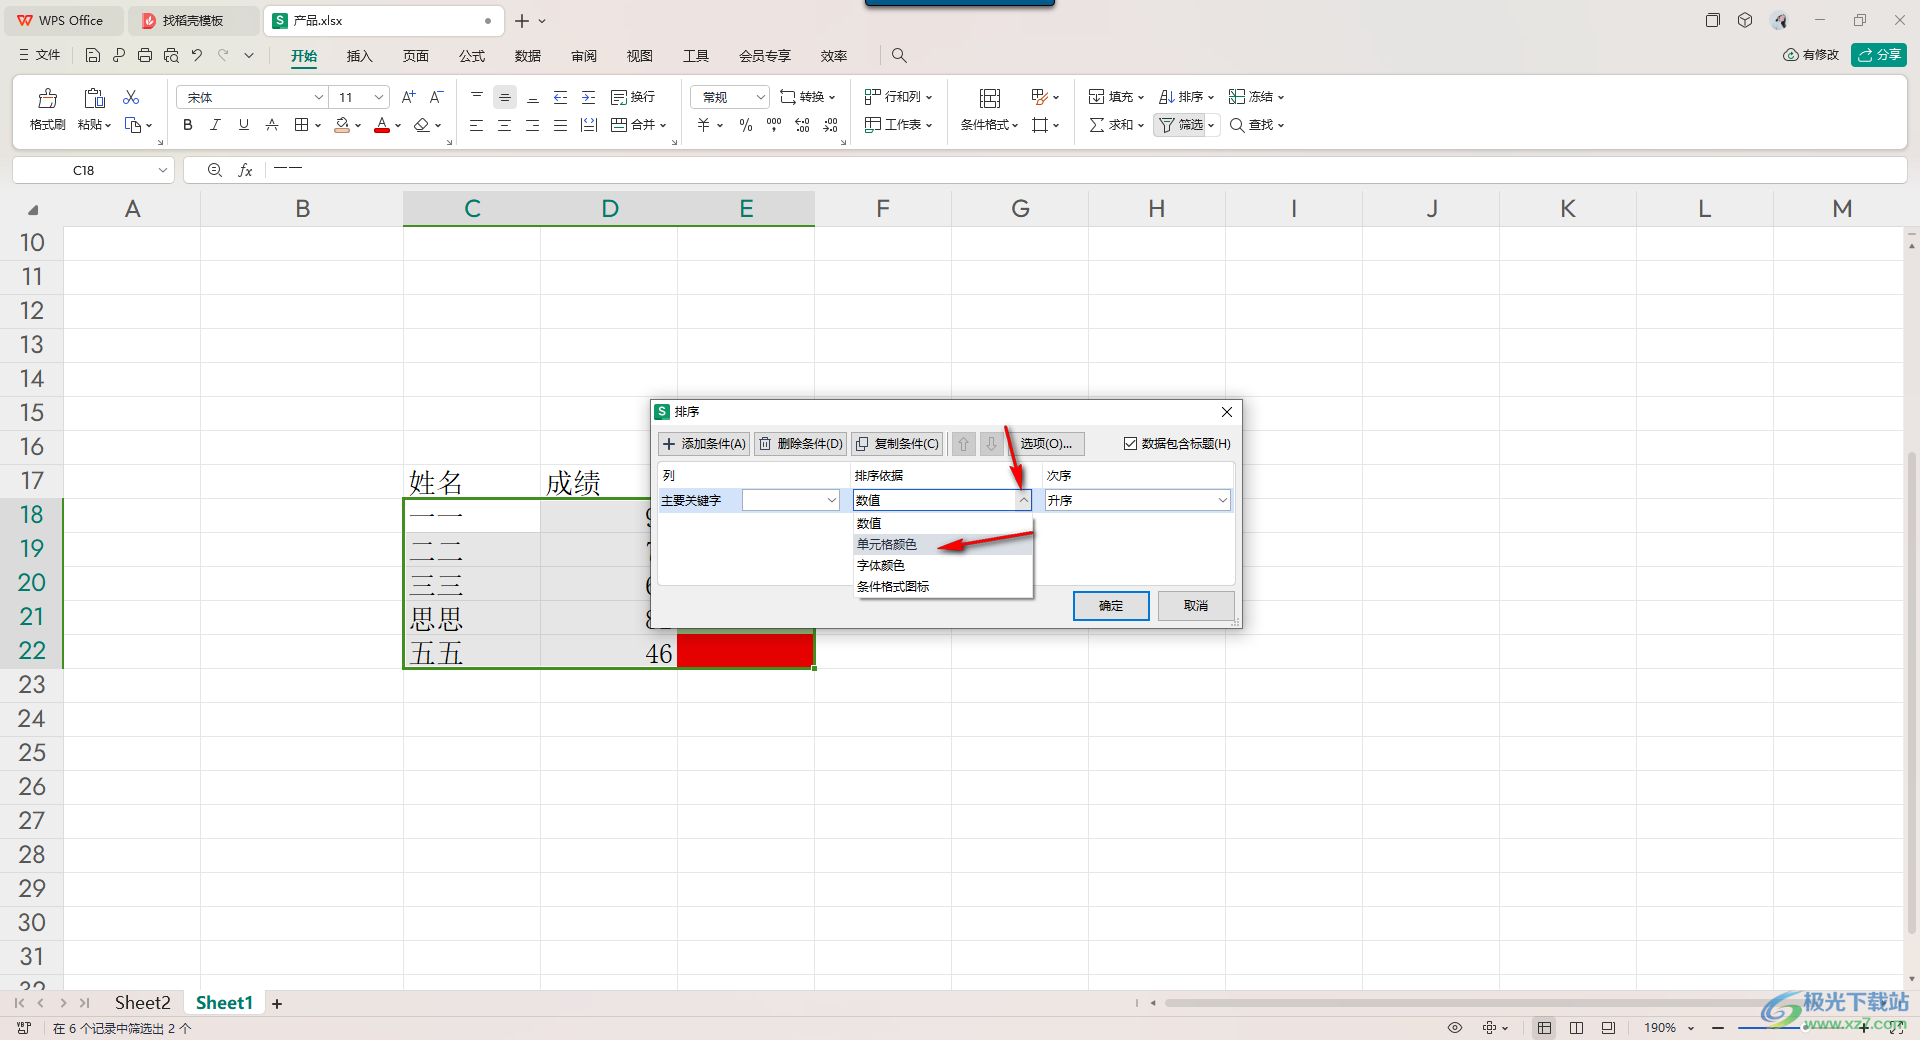Open the font name 宋体 dropdown
1920x1040 pixels.
pos(319,97)
